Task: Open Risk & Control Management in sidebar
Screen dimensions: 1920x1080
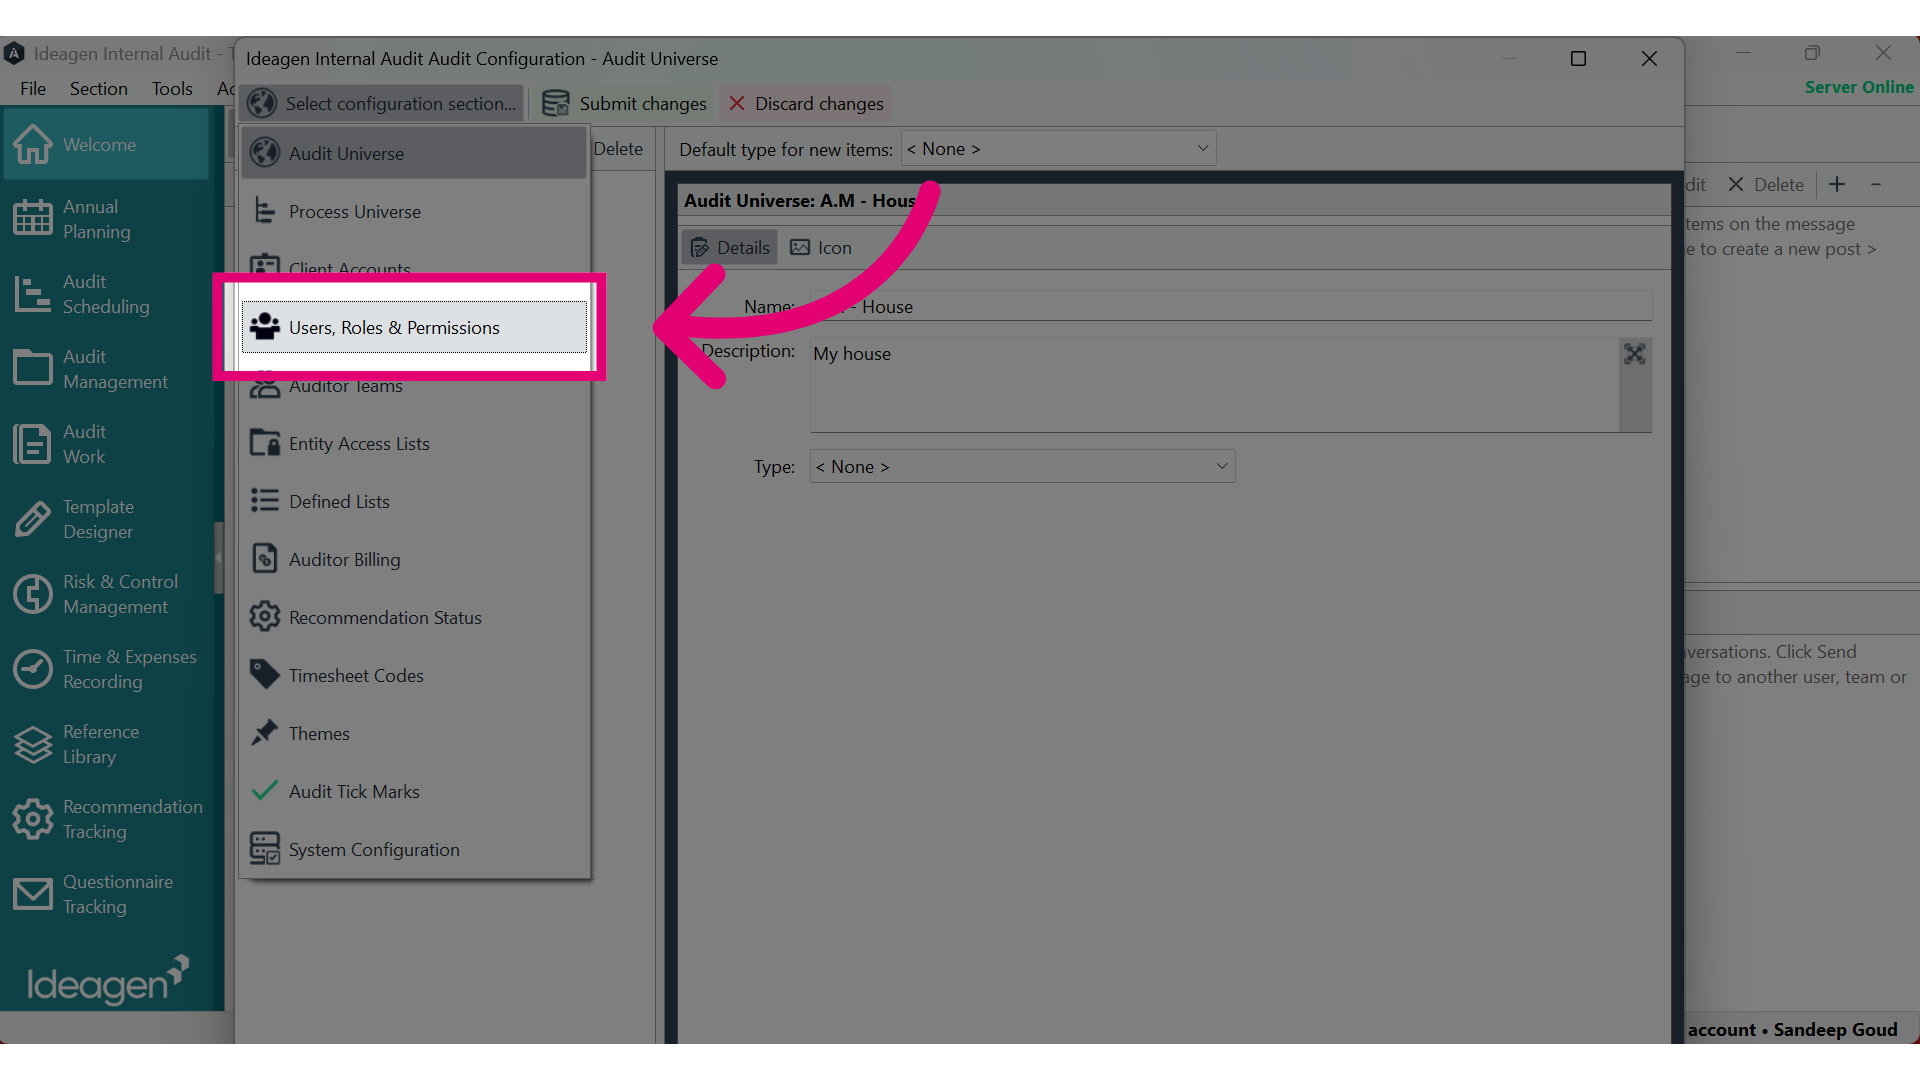Action: point(106,594)
